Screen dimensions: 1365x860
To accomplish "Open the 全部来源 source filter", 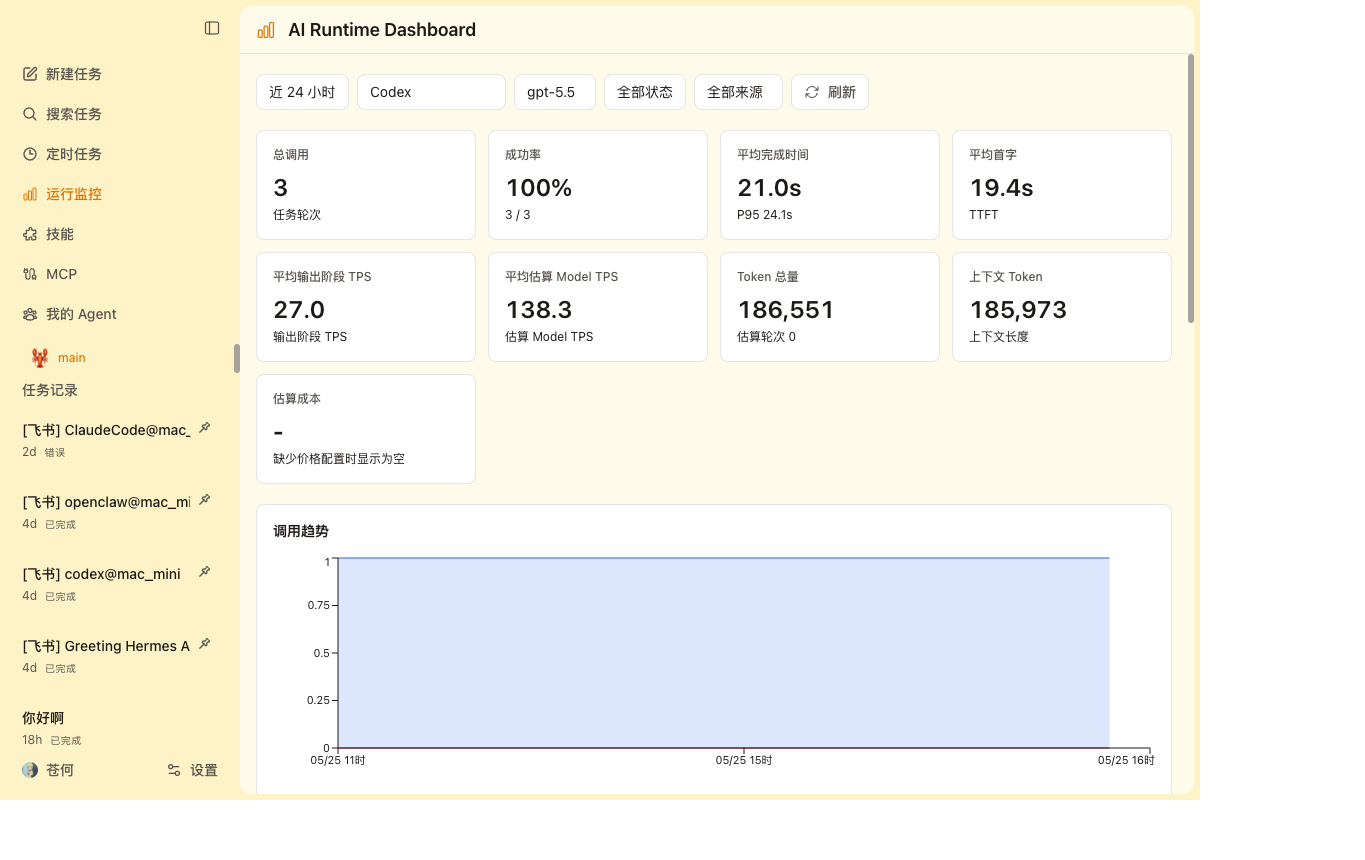I will (x=739, y=92).
